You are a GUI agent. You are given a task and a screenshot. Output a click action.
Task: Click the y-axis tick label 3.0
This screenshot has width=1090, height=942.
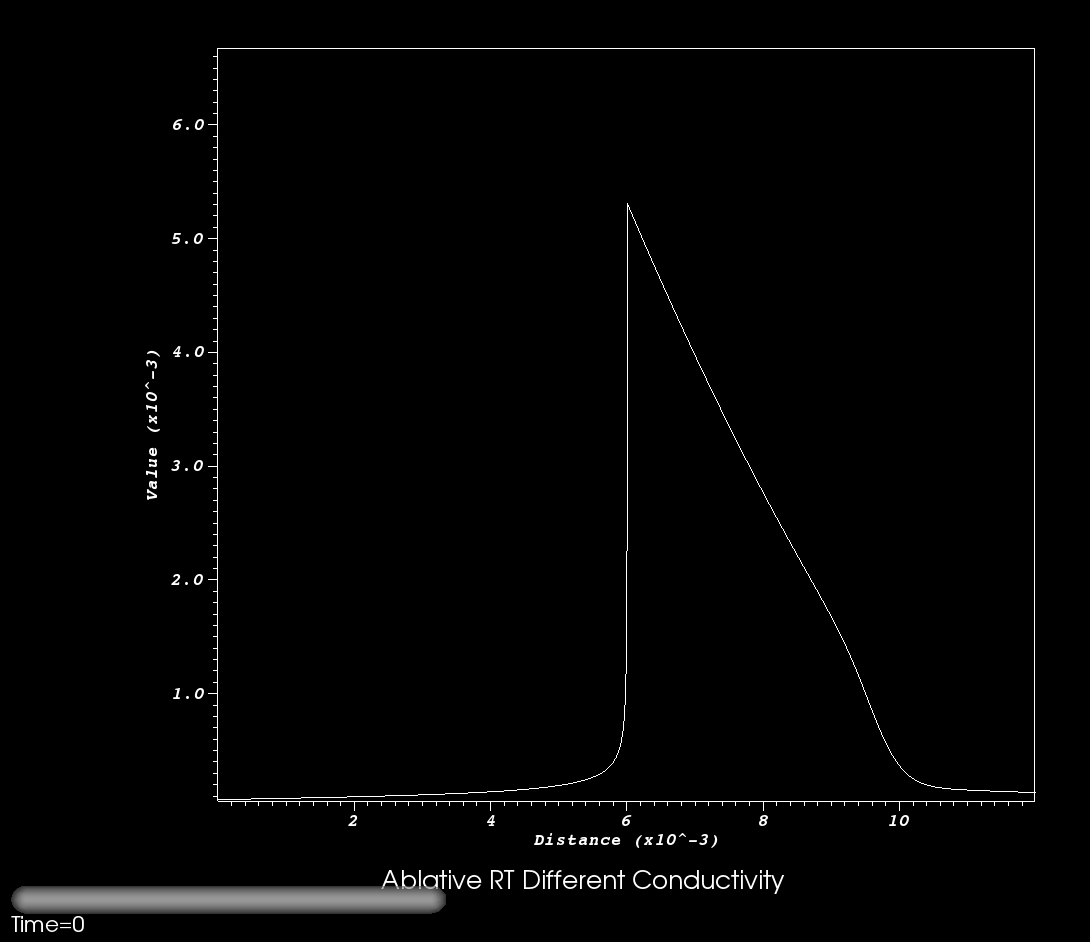[x=188, y=466]
